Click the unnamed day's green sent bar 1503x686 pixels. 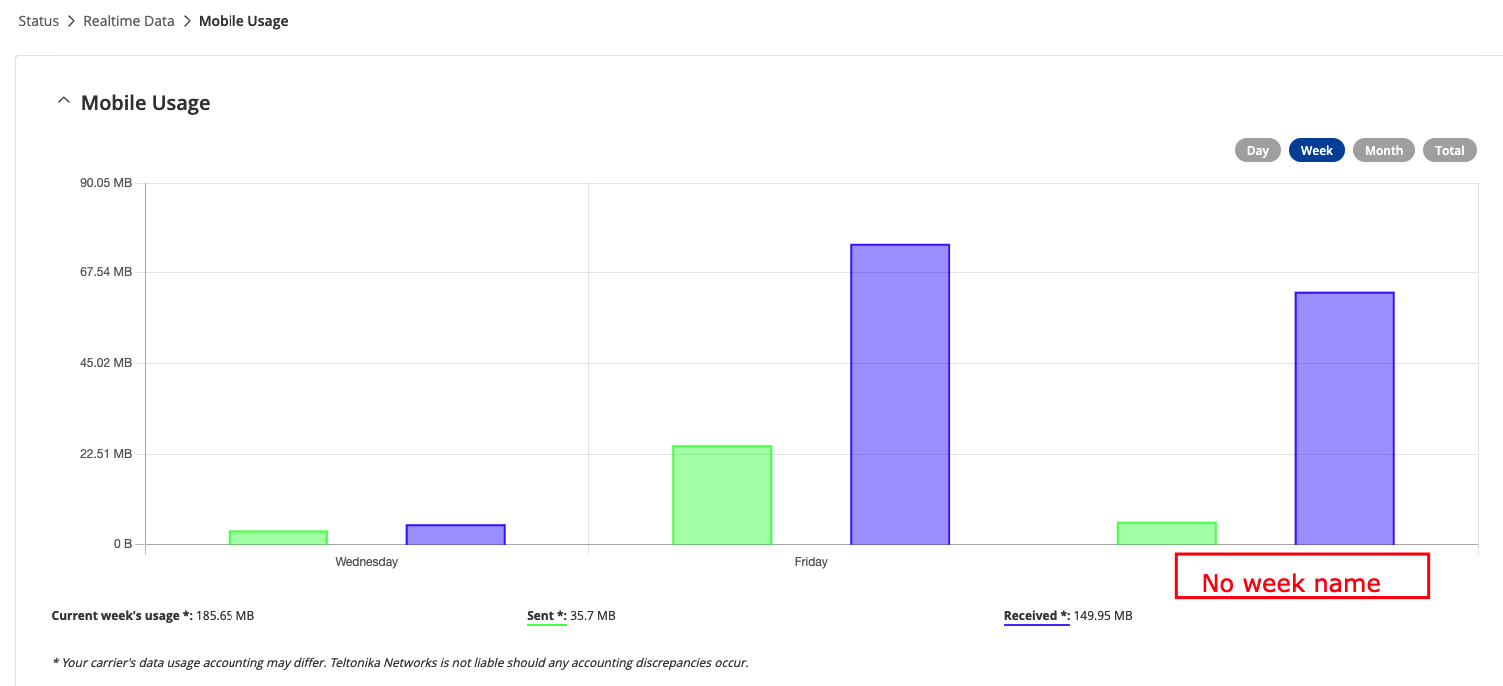(x=1167, y=534)
